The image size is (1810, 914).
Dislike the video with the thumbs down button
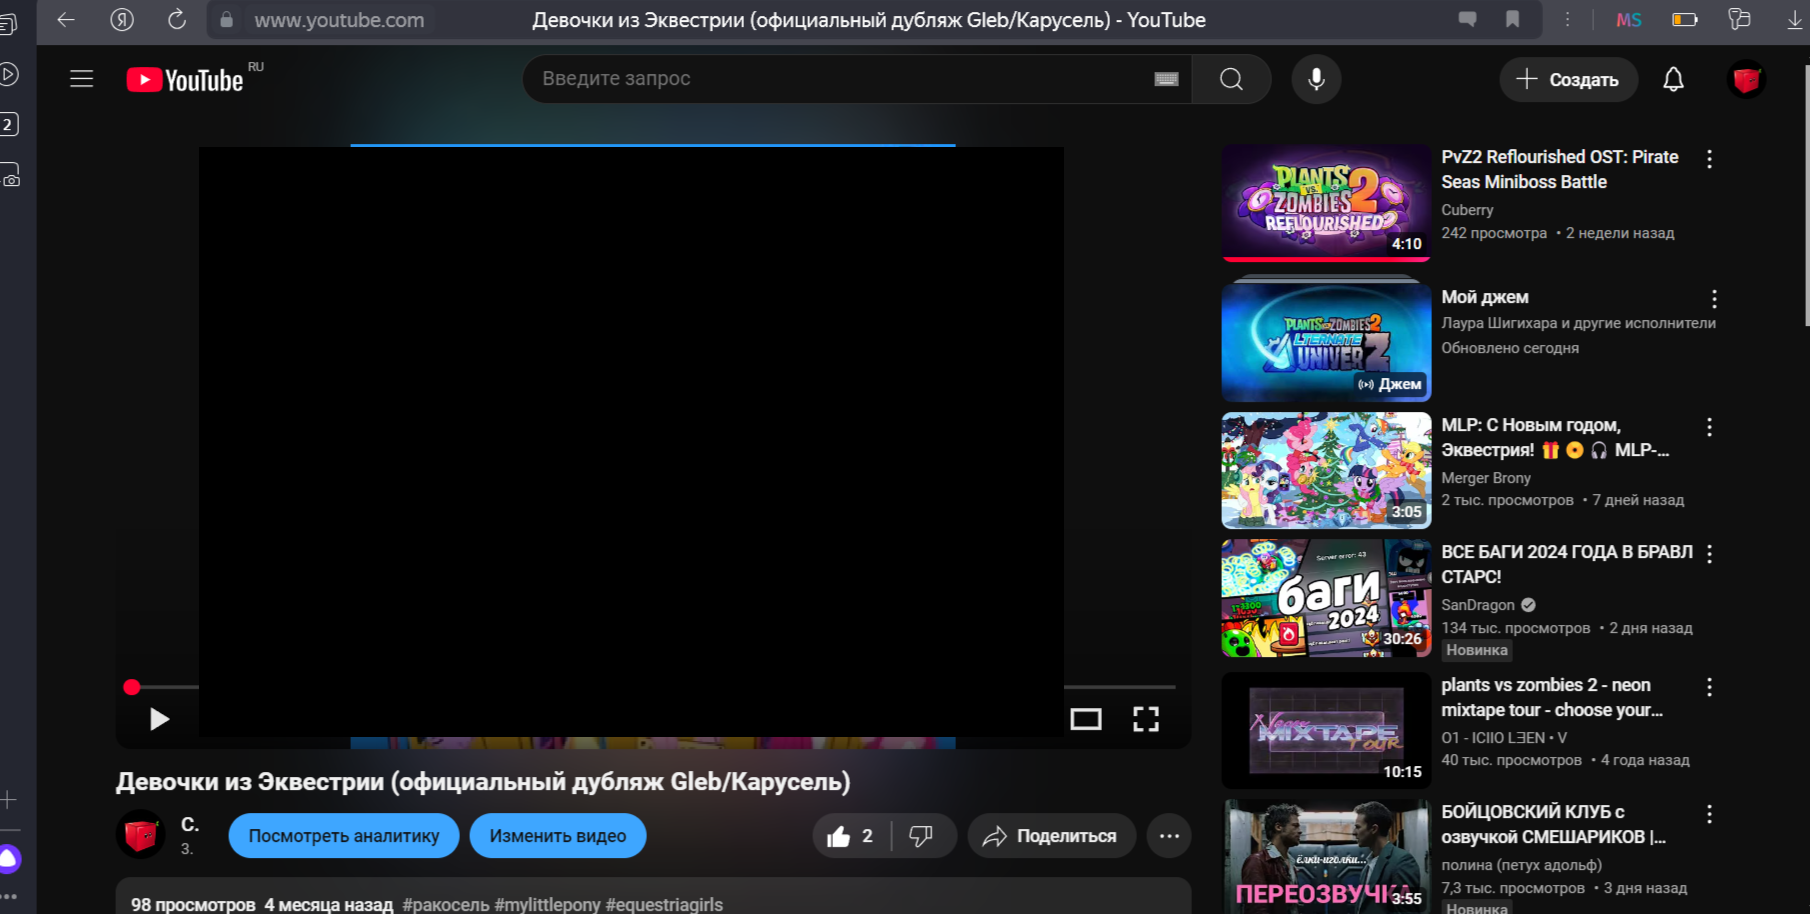[921, 836]
